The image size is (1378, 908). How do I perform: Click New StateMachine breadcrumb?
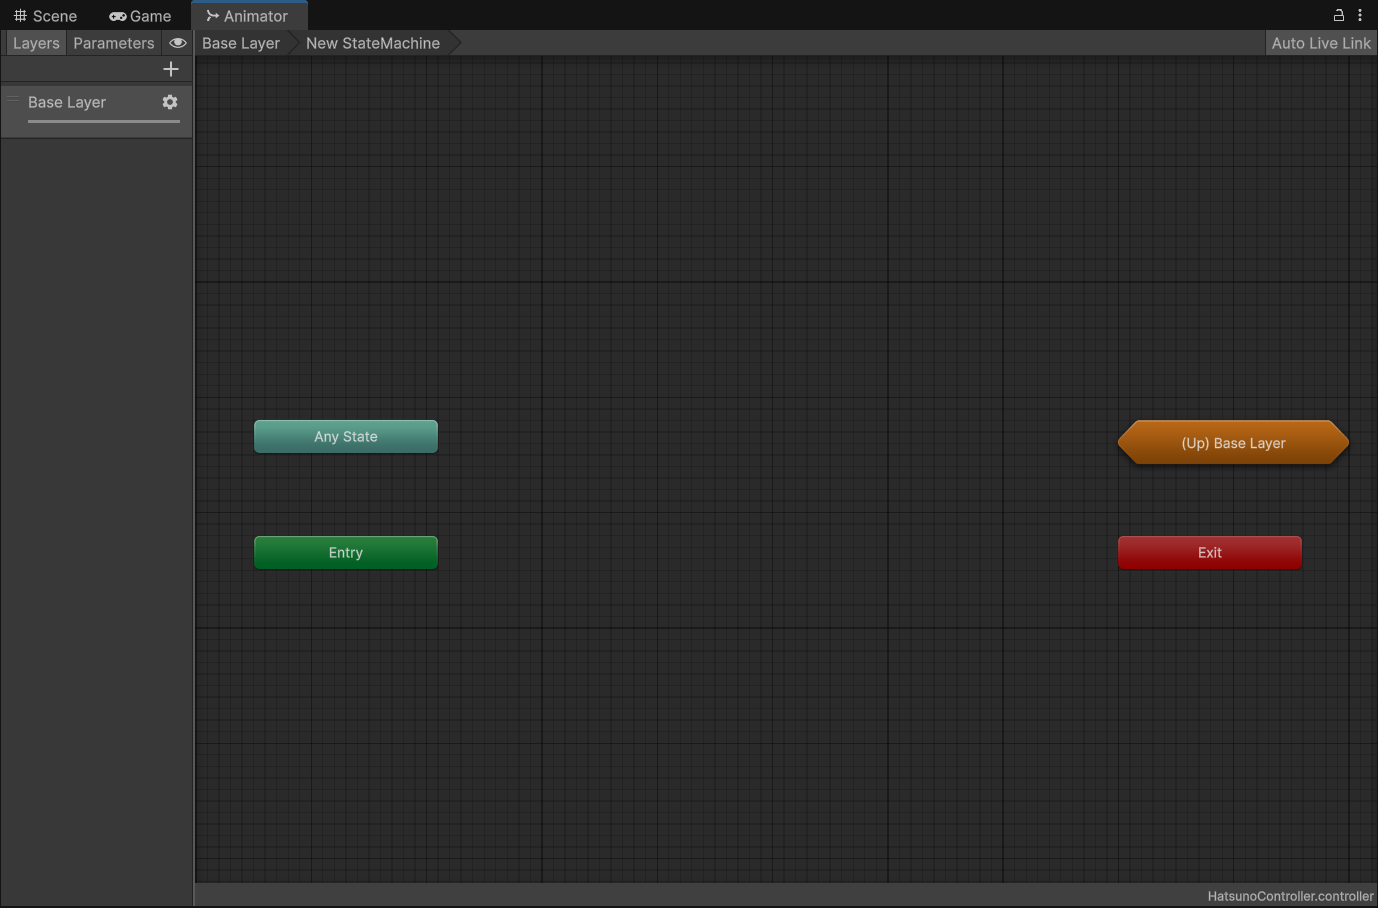tap(373, 43)
